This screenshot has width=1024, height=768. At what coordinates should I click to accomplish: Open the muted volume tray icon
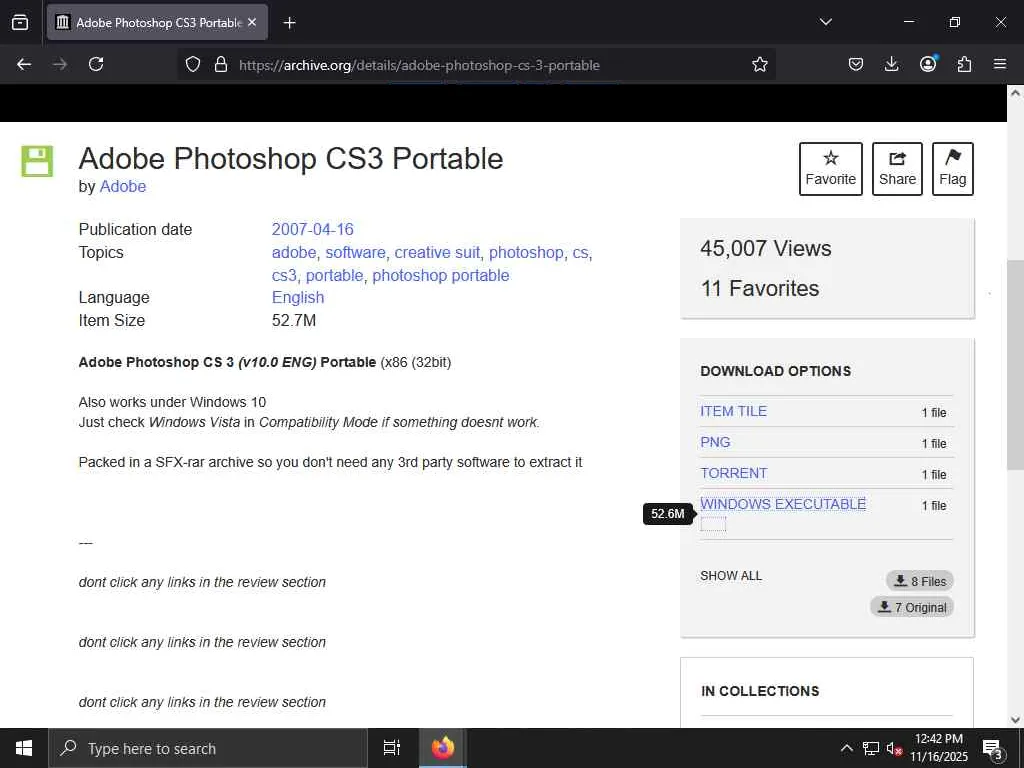coord(895,749)
